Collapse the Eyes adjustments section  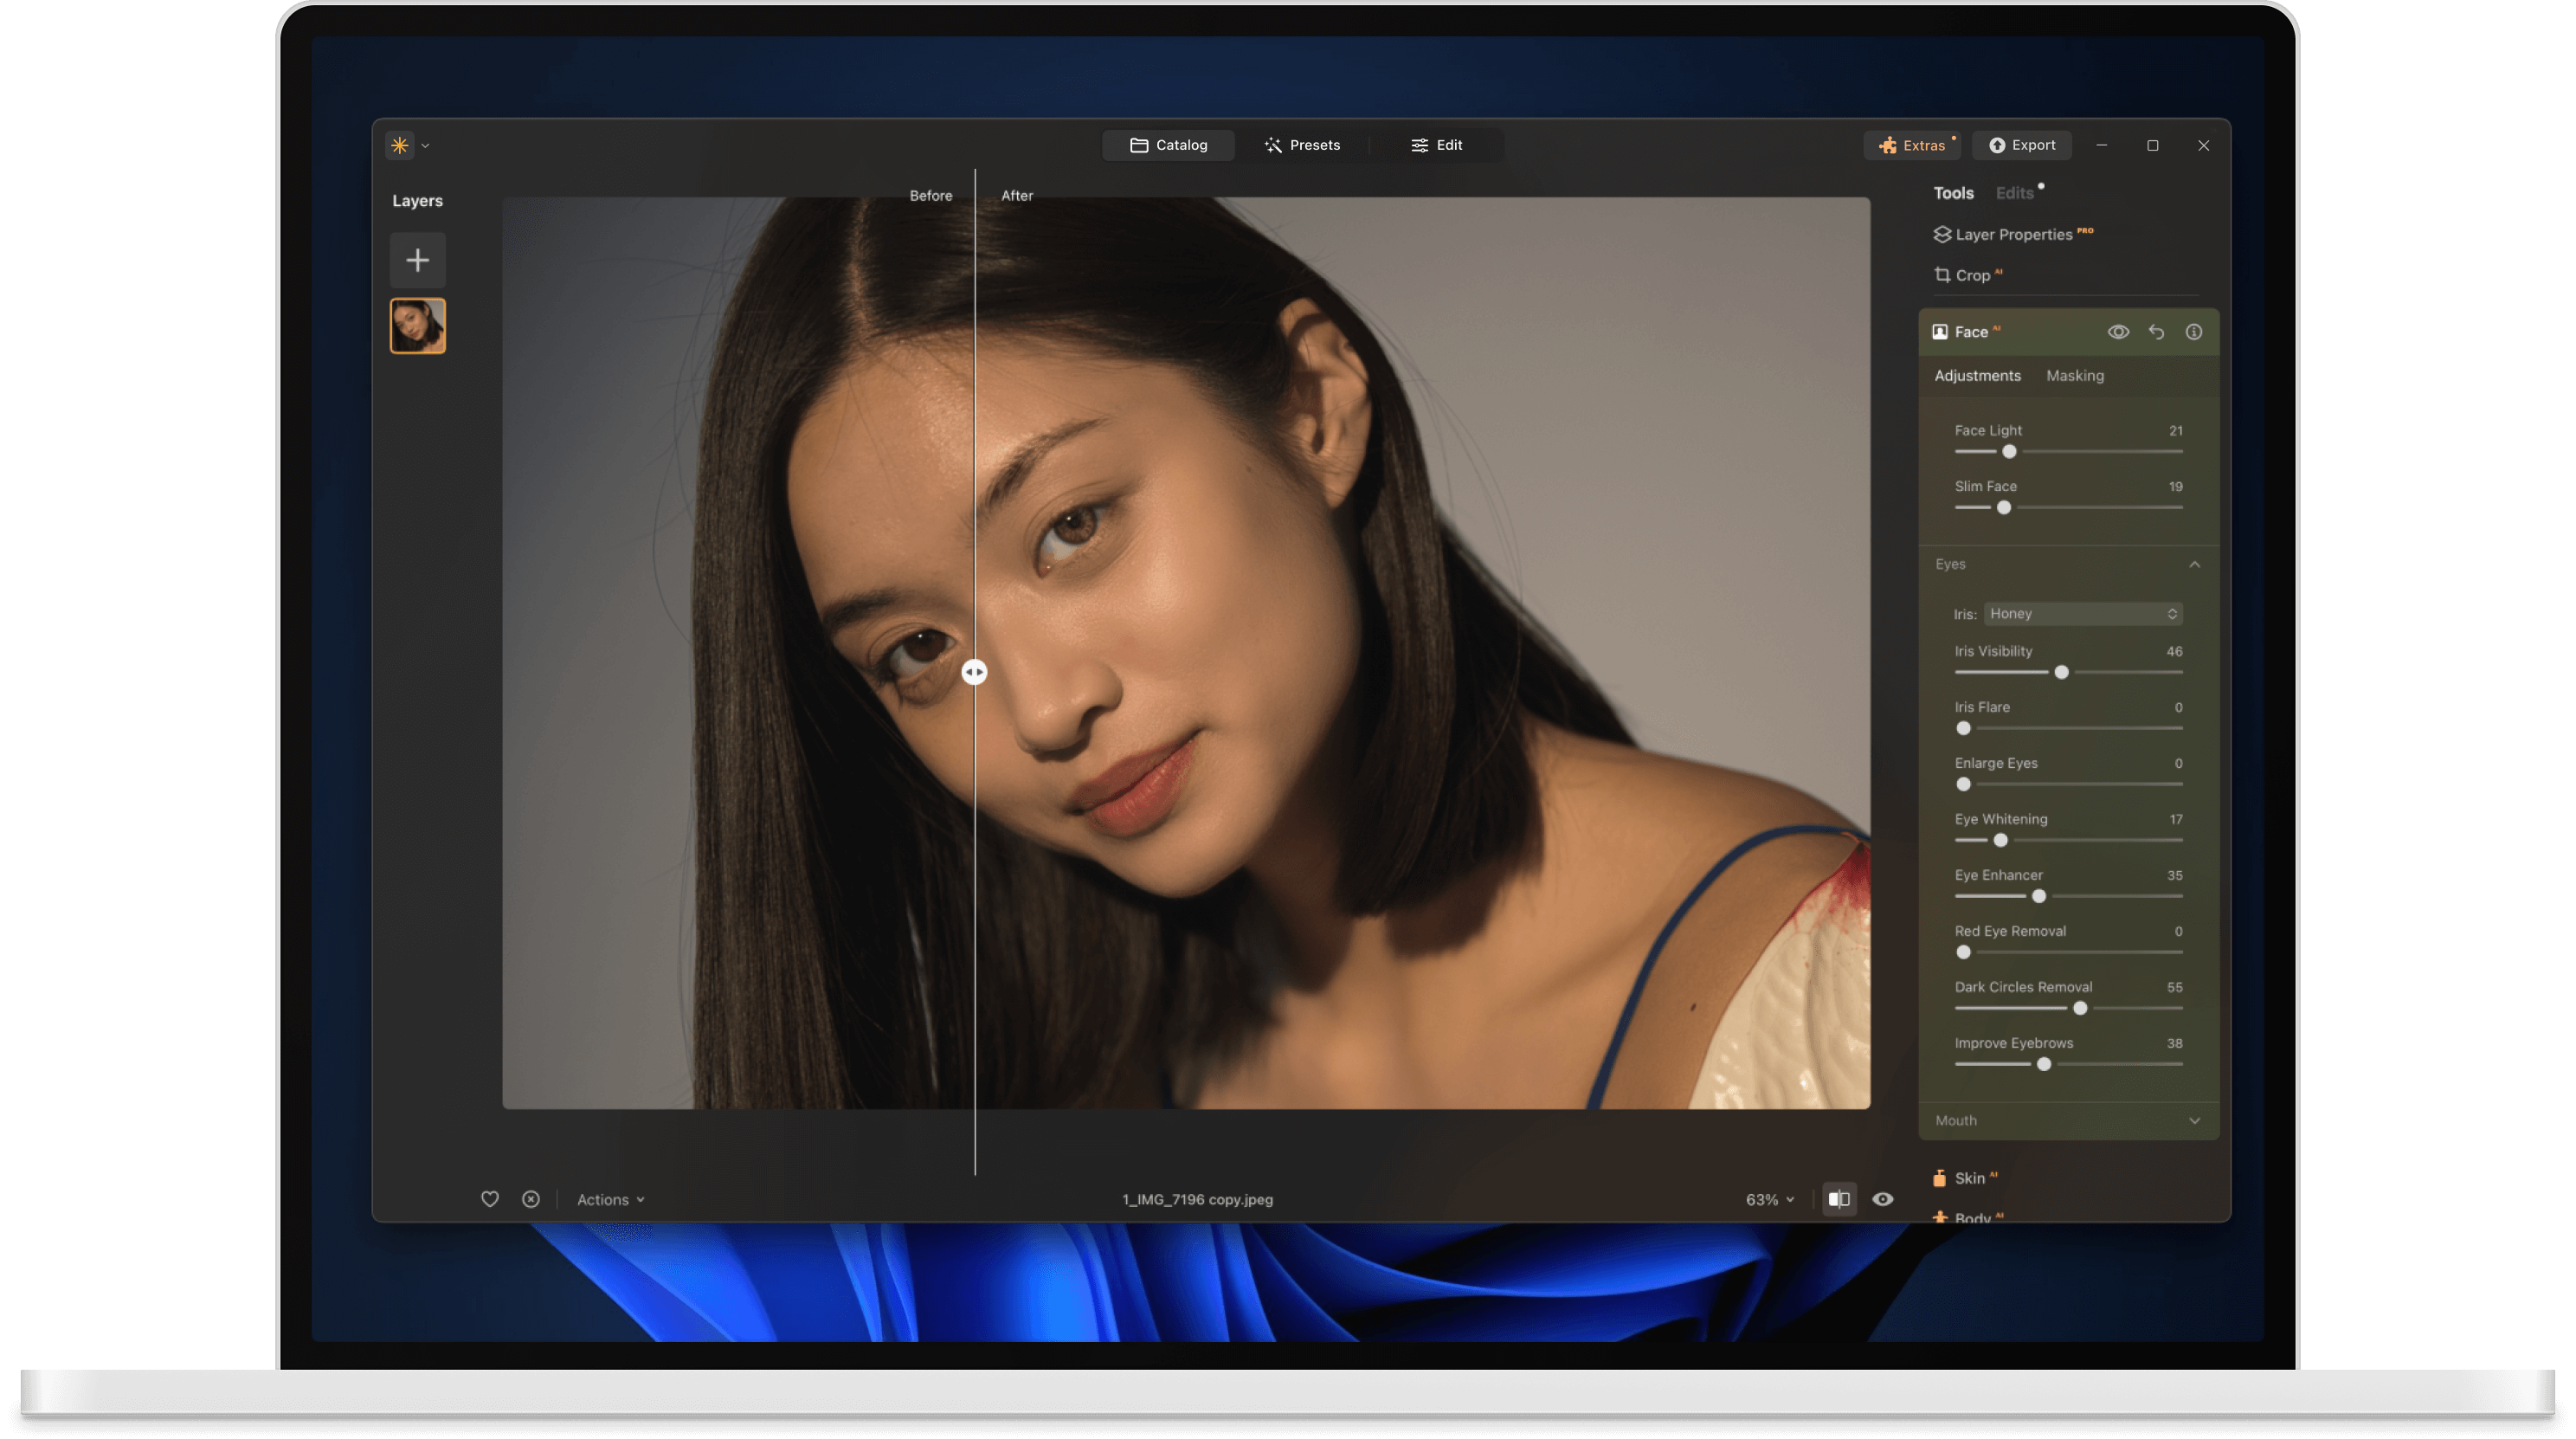[2195, 564]
